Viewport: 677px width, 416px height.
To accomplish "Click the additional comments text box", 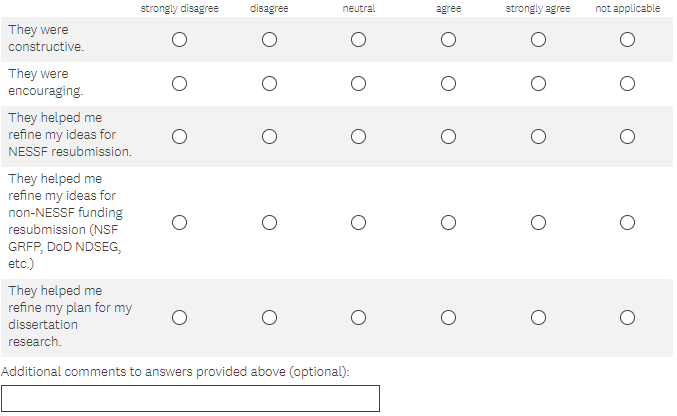I will coord(191,399).
